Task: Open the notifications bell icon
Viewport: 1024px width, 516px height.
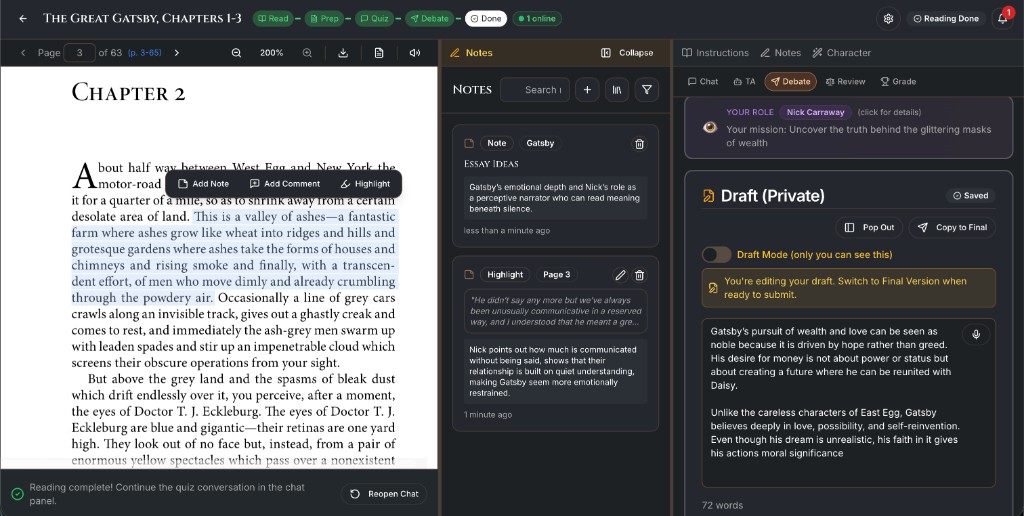Action: click(x=1002, y=18)
